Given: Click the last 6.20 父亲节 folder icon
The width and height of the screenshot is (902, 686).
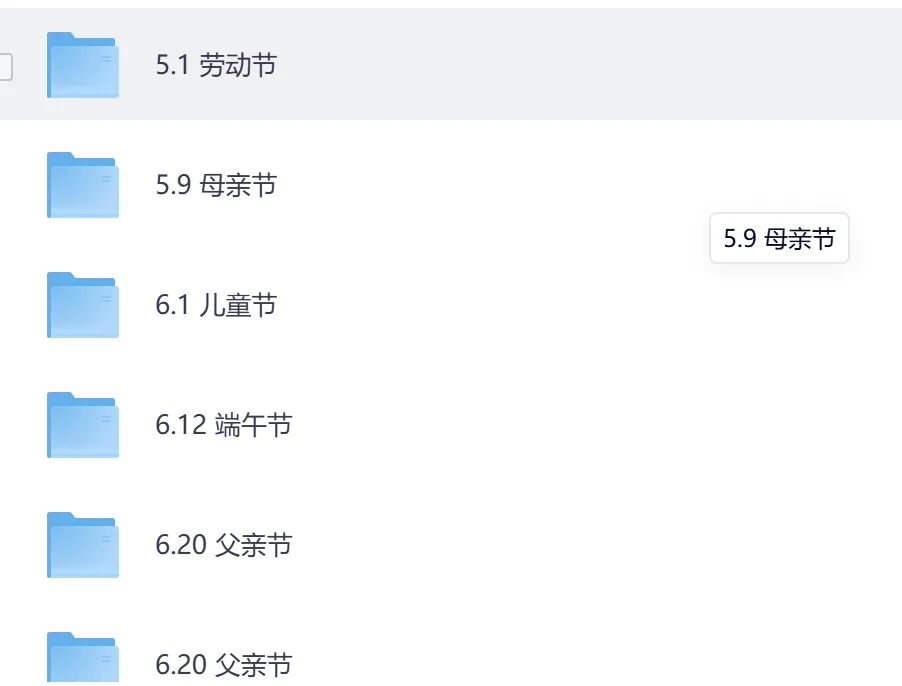Looking at the screenshot, I should 83,658.
